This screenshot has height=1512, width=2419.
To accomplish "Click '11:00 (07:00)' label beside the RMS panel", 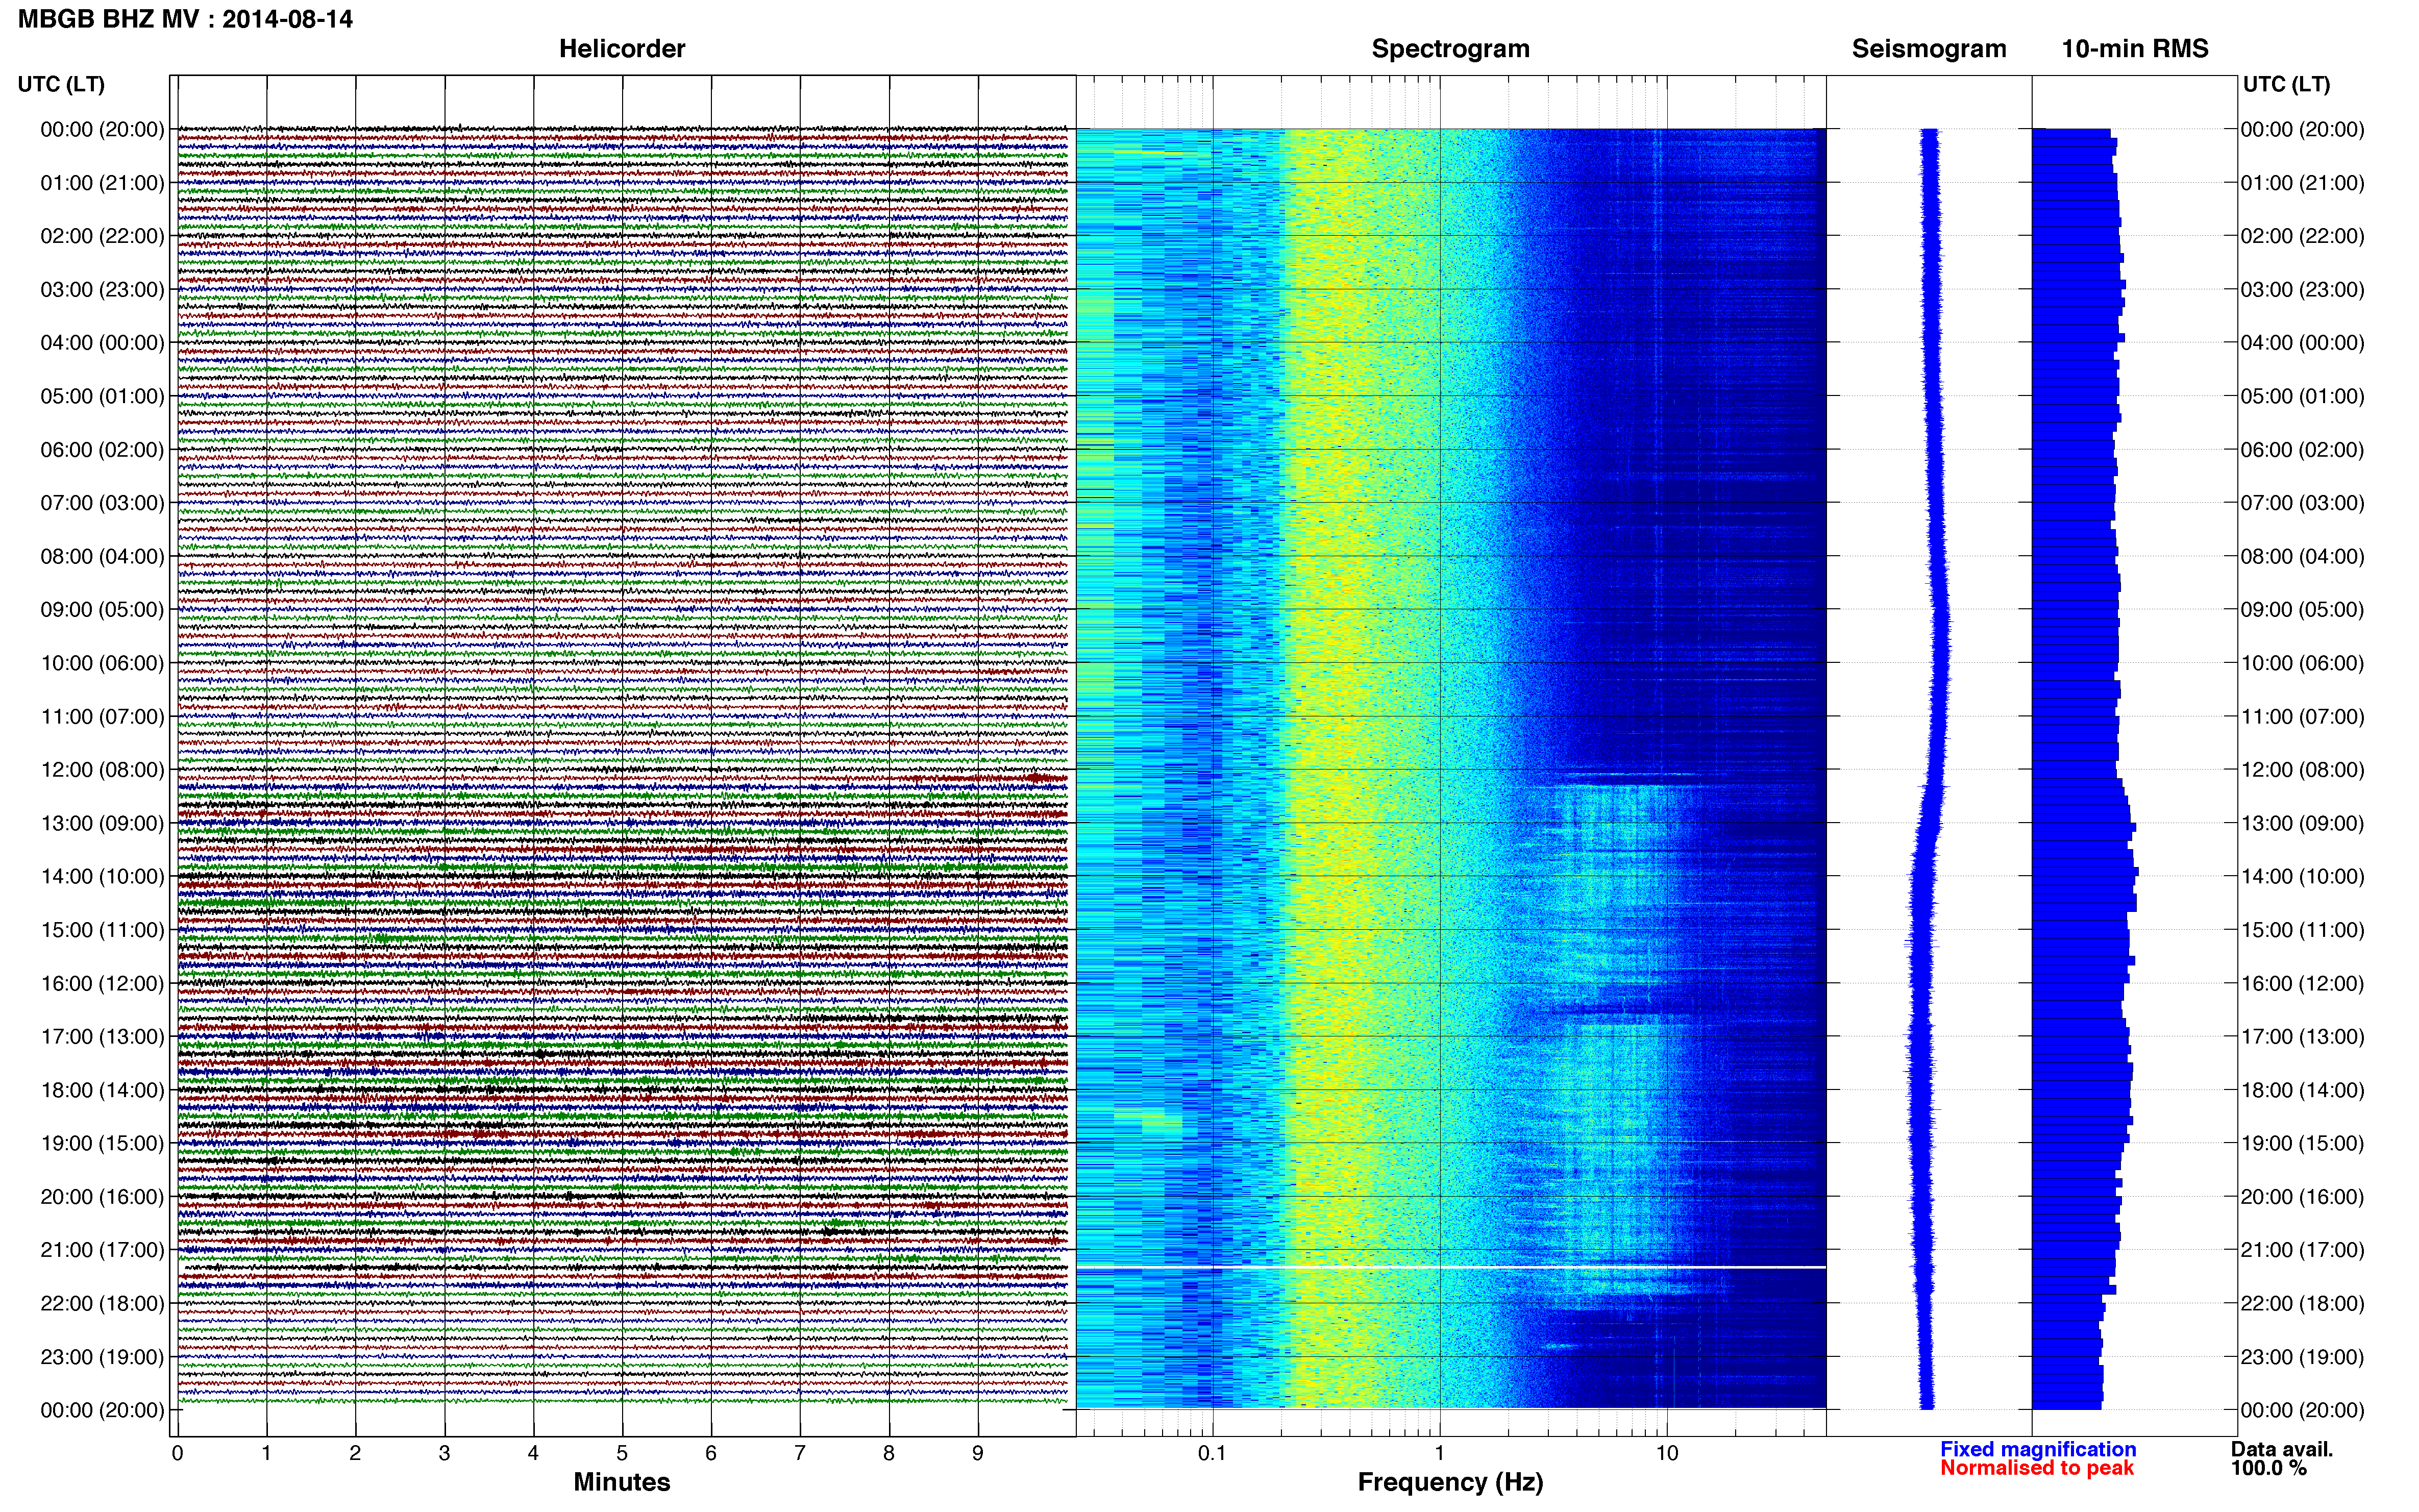I will click(x=2303, y=717).
